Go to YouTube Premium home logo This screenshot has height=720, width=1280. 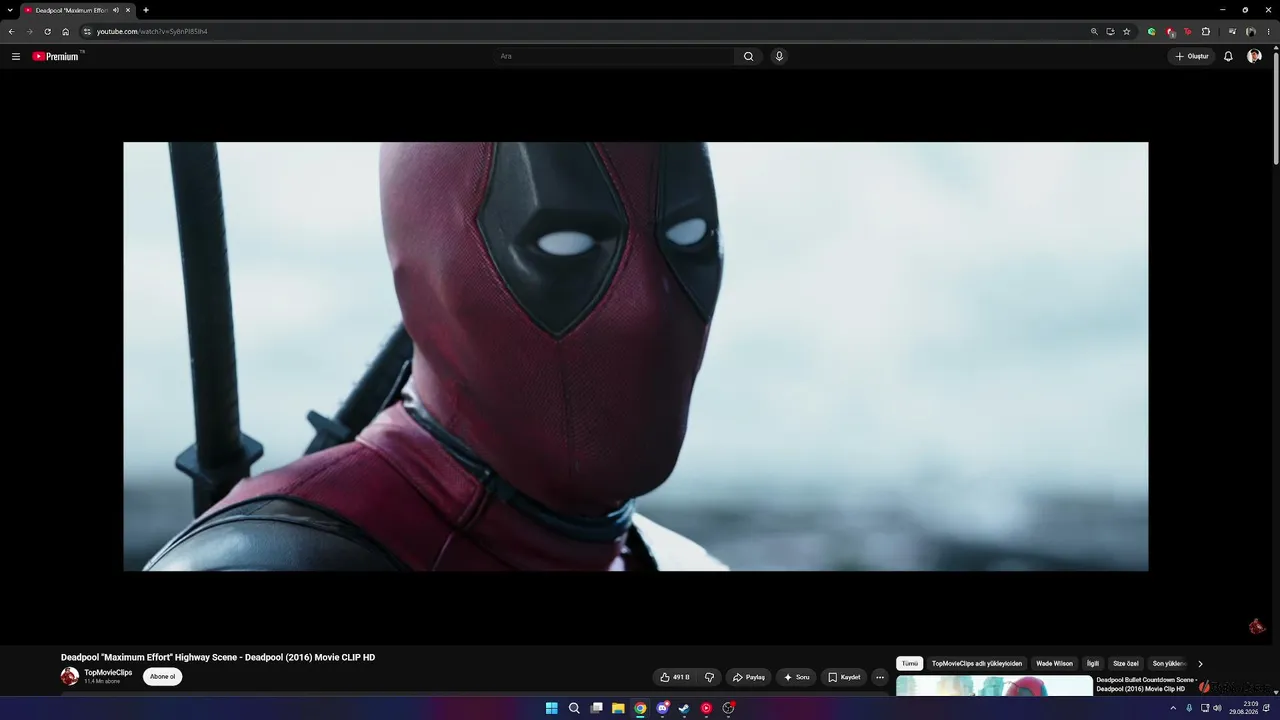(x=56, y=56)
